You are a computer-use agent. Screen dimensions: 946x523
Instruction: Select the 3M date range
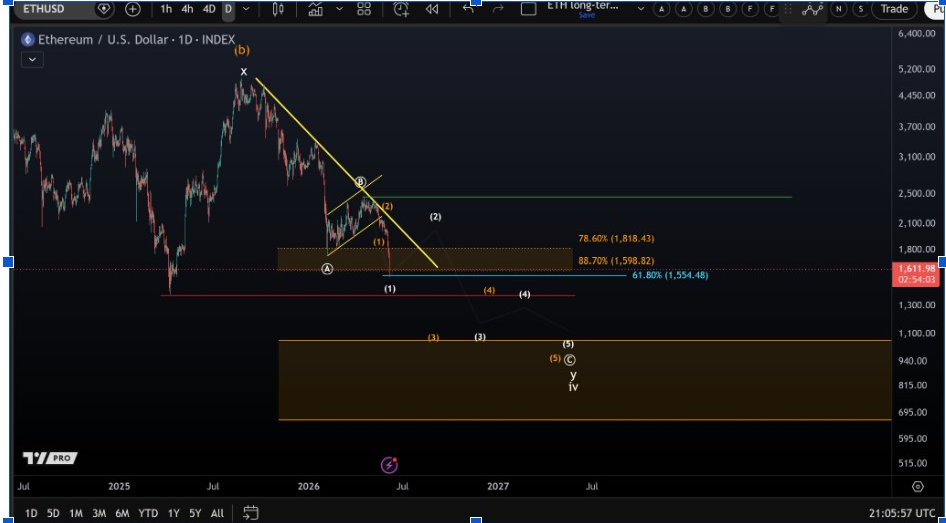click(x=99, y=513)
